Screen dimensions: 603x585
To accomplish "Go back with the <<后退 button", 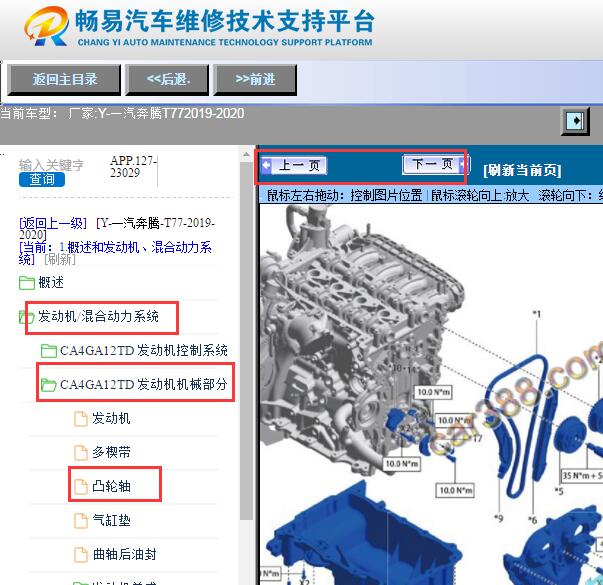I will tap(167, 80).
